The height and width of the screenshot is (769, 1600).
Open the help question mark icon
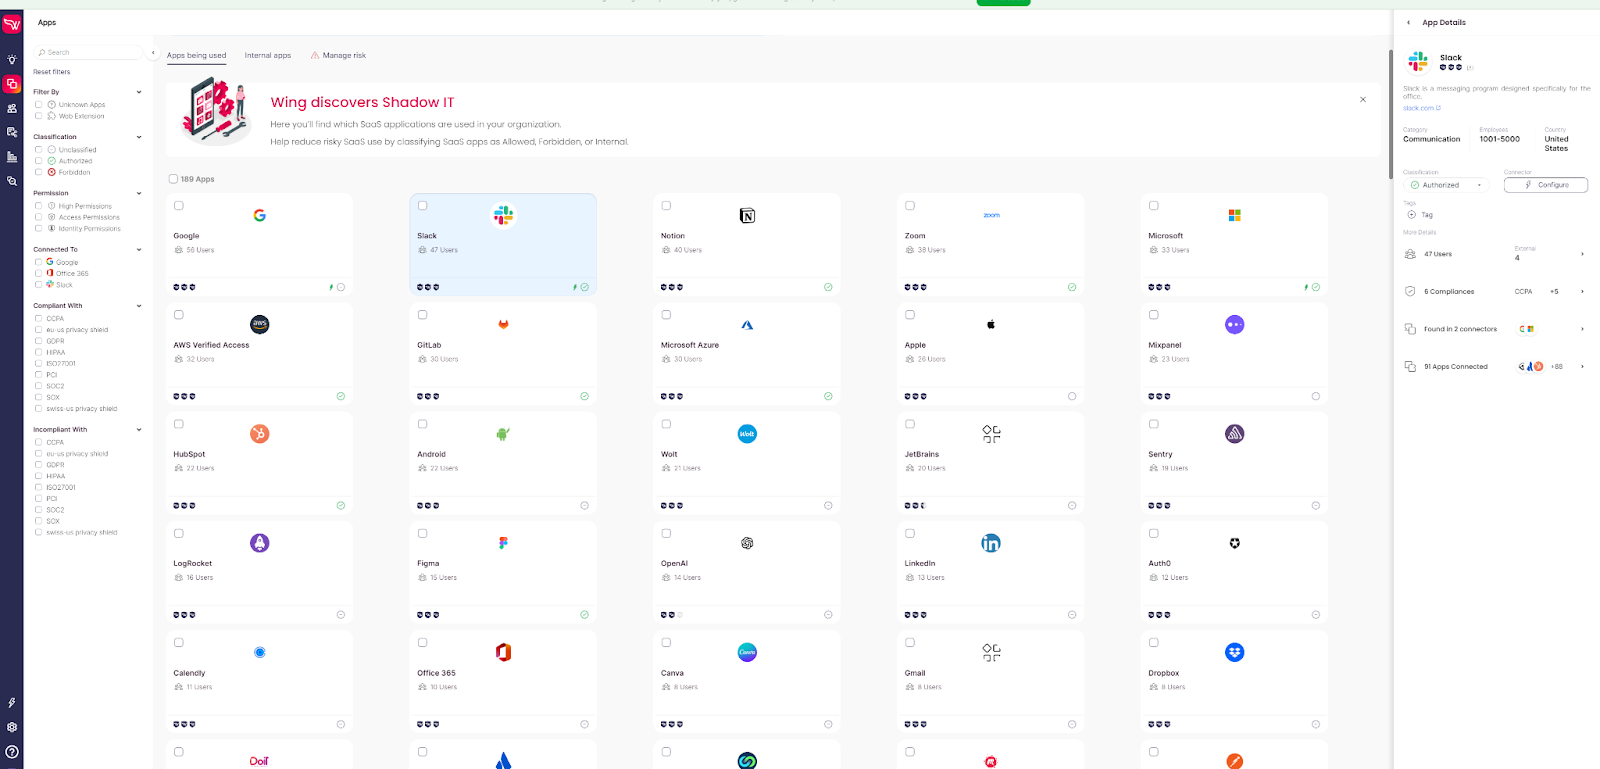pos(12,752)
